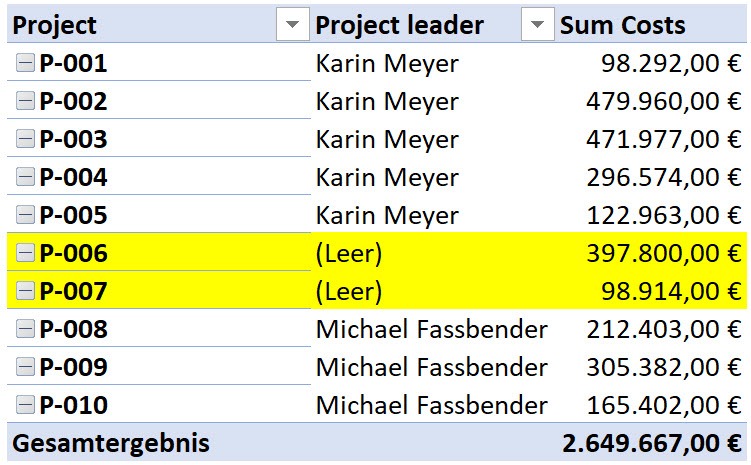
Task: Click the grand total 2.649.667,00 € cell
Action: [651, 442]
